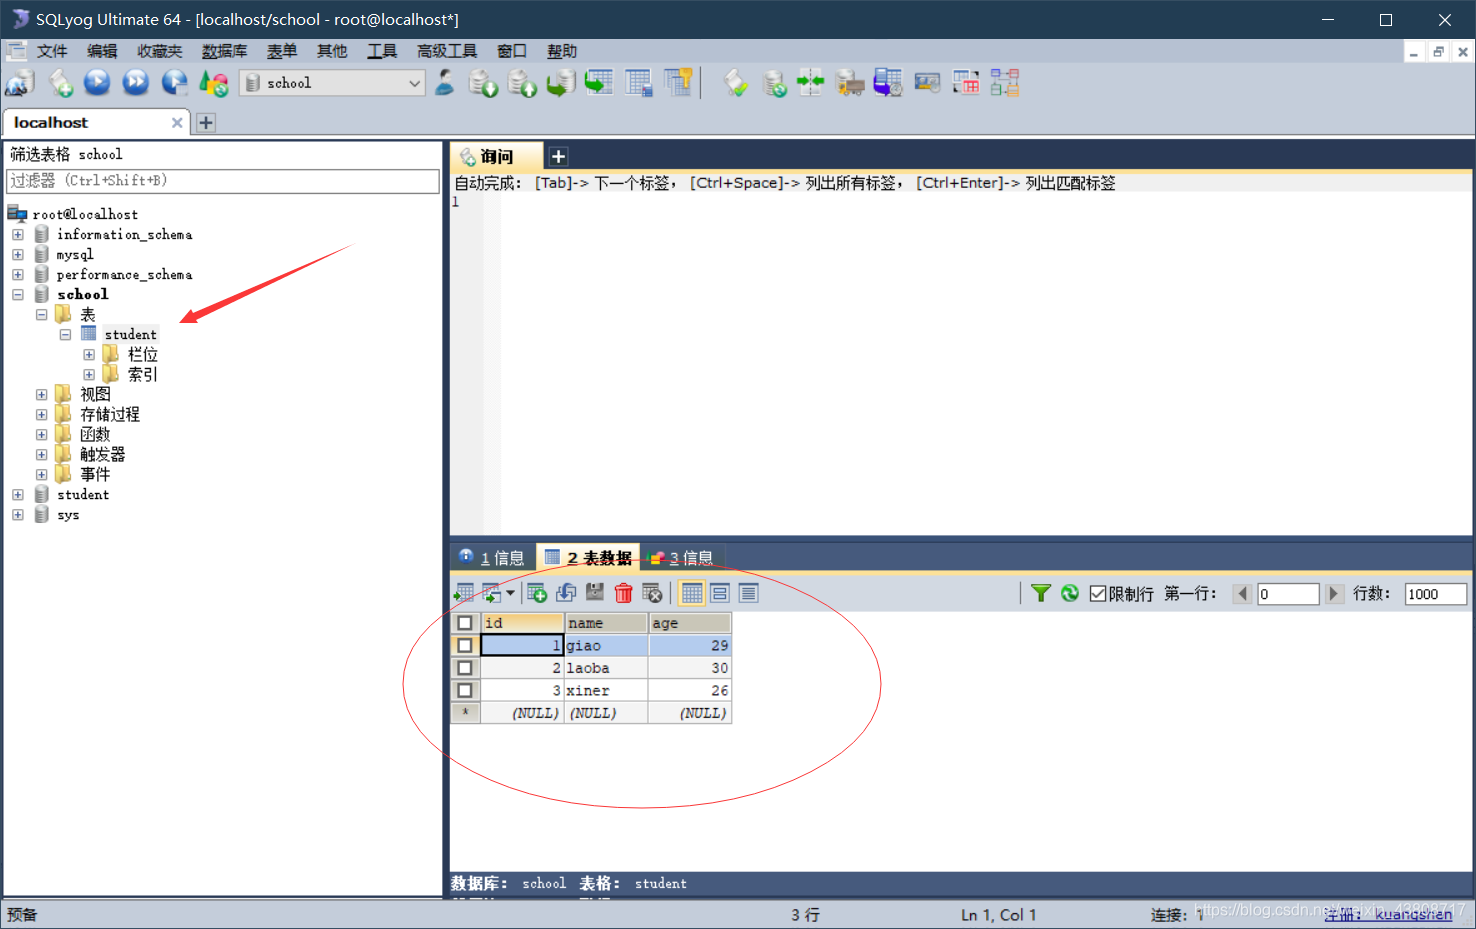Image resolution: width=1476 pixels, height=929 pixels.
Task: Click the duplicate row icon in table data toolbar
Action: click(x=566, y=593)
